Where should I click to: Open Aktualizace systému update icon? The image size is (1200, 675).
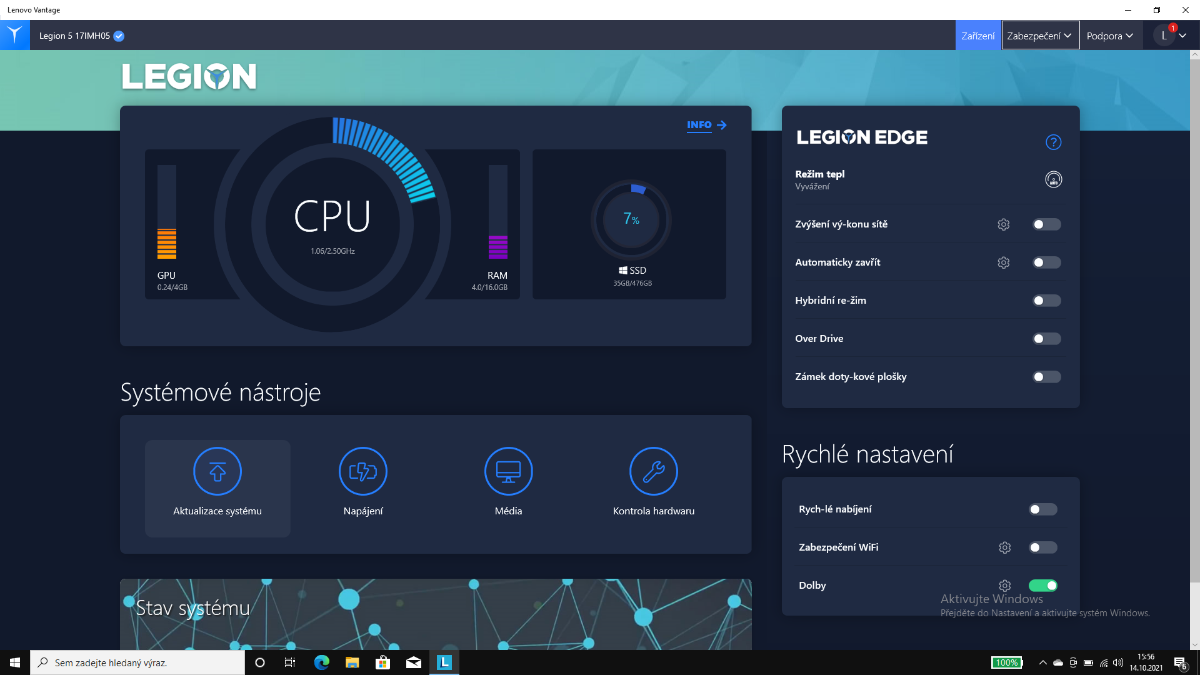pyautogui.click(x=217, y=471)
